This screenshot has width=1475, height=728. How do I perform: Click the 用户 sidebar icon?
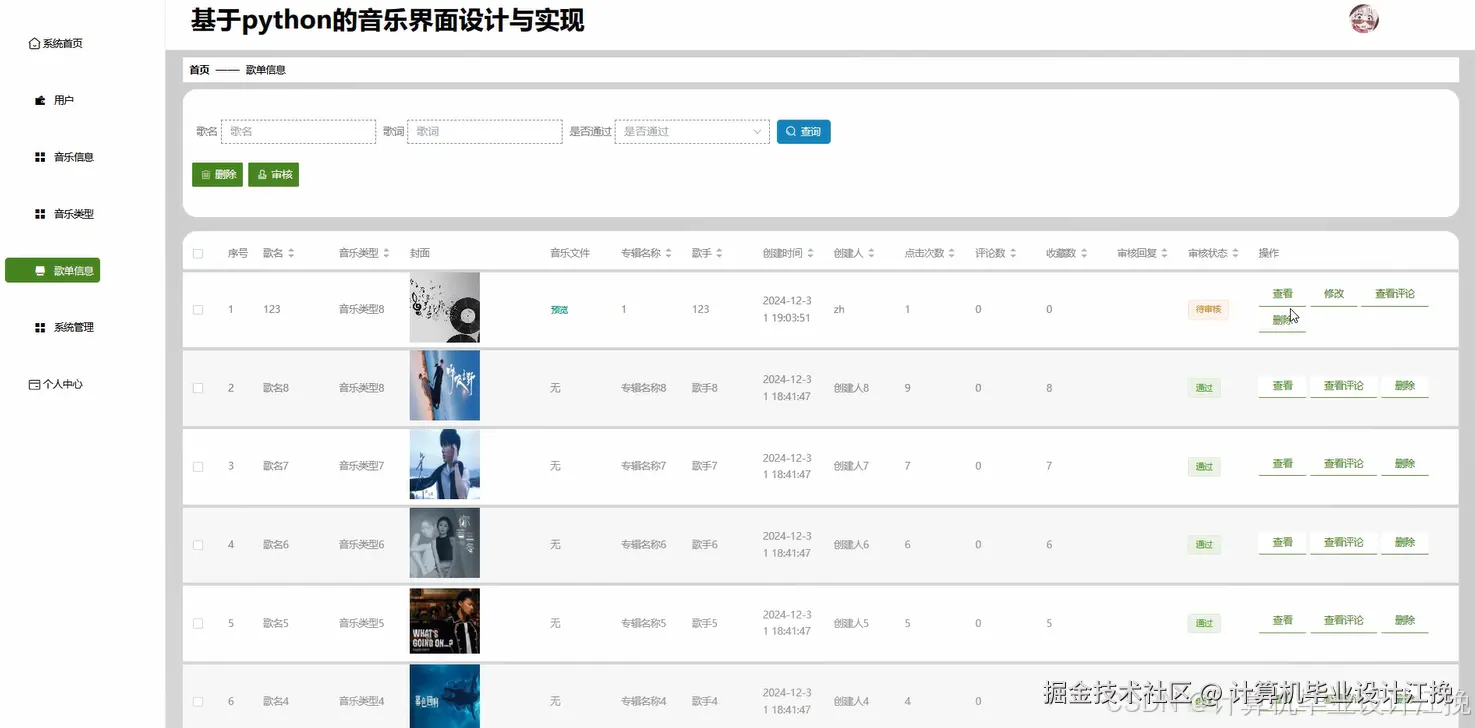click(40, 101)
